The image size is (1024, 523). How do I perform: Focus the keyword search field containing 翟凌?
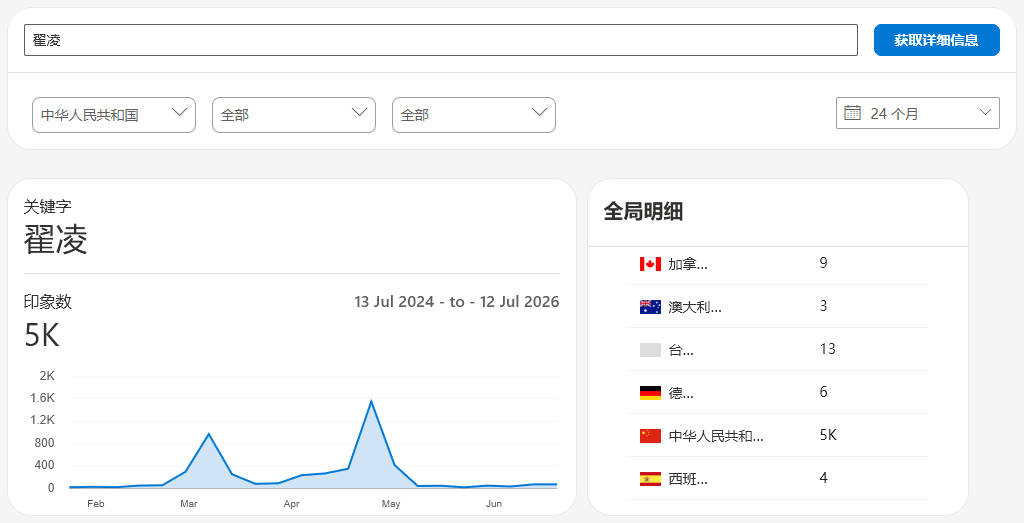[x=441, y=40]
